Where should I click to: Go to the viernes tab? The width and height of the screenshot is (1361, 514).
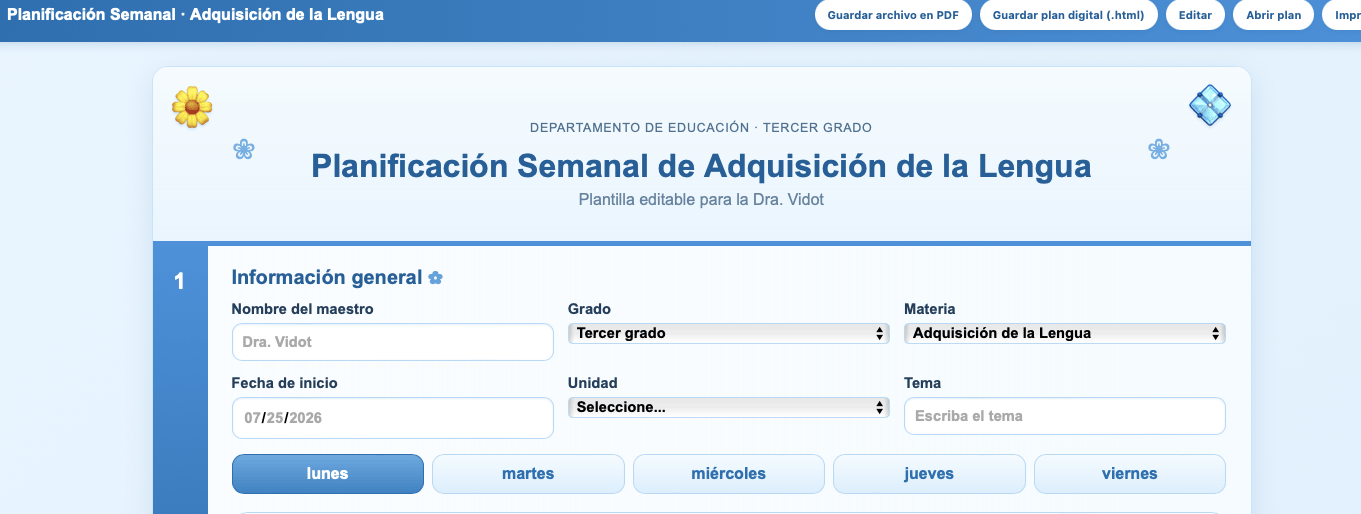(x=1130, y=474)
